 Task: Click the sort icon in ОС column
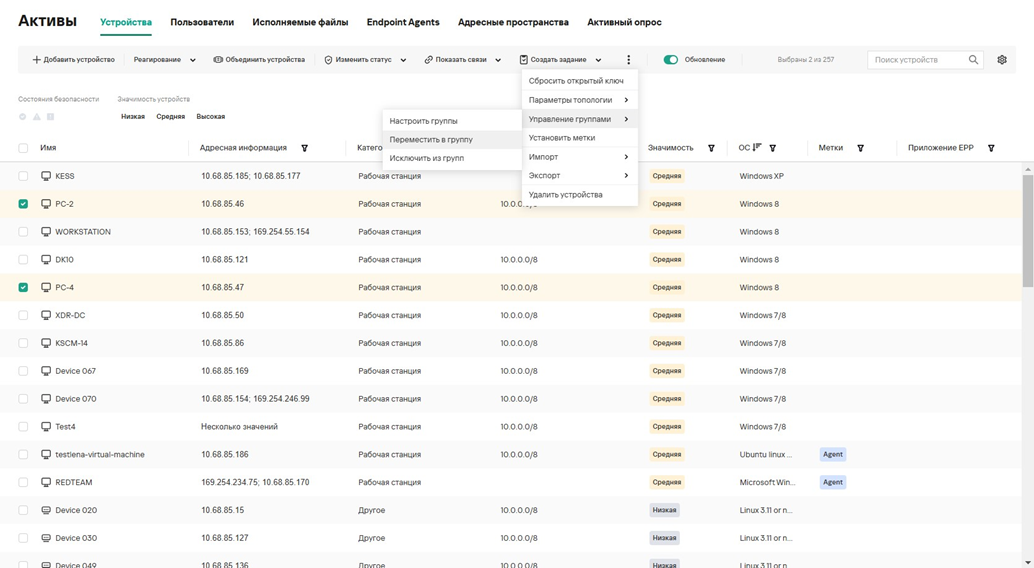tap(757, 148)
